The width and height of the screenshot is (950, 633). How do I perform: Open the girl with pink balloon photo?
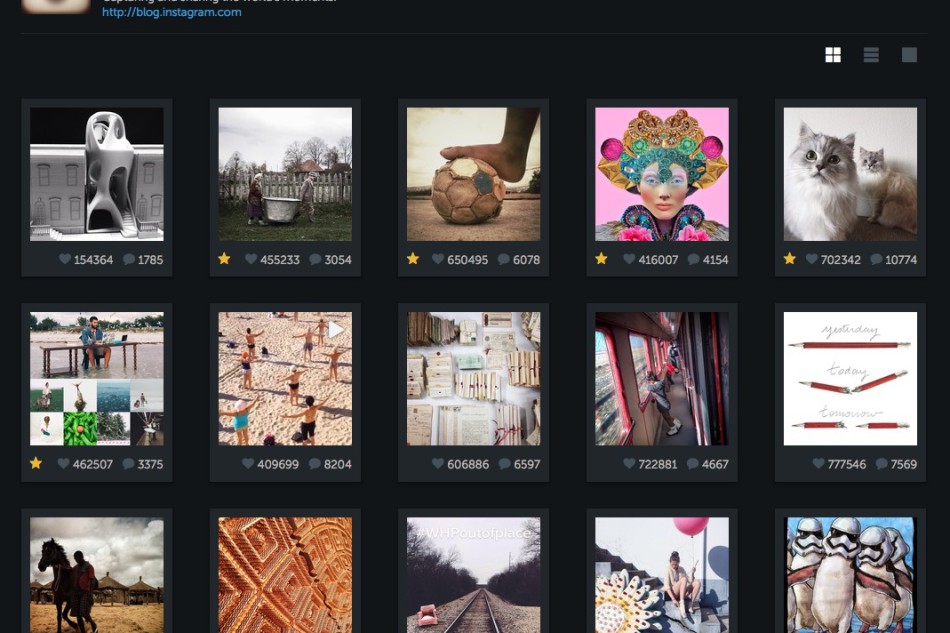click(x=662, y=575)
